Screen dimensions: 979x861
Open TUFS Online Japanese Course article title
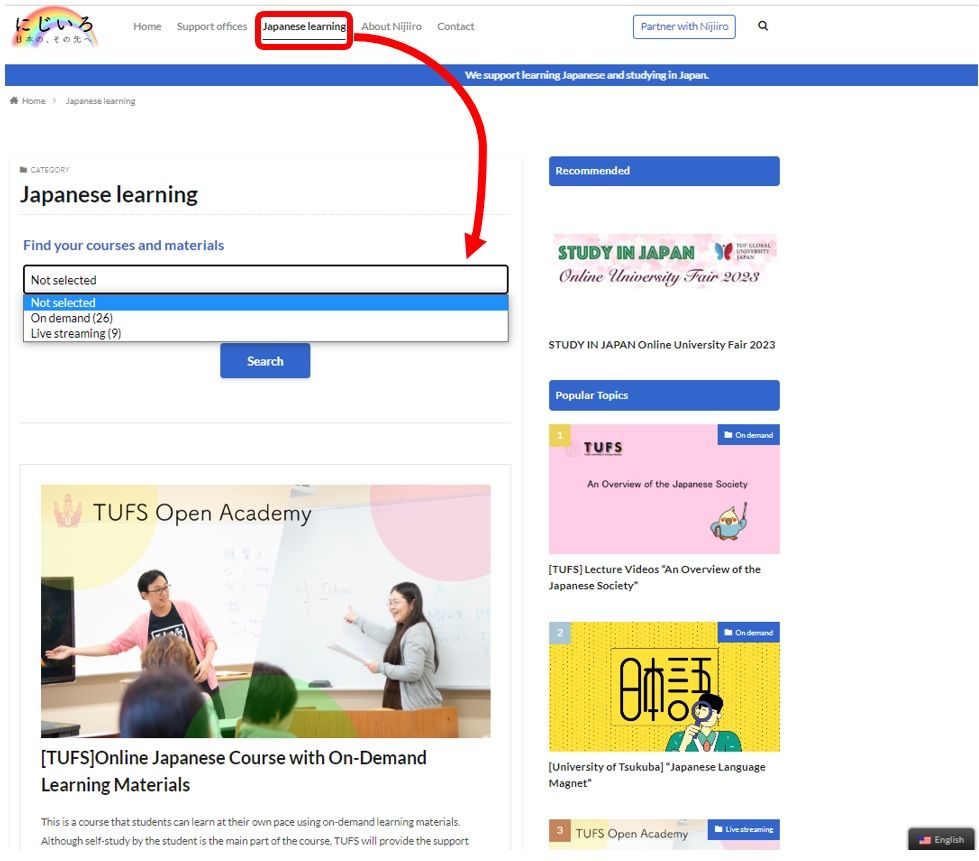click(234, 770)
